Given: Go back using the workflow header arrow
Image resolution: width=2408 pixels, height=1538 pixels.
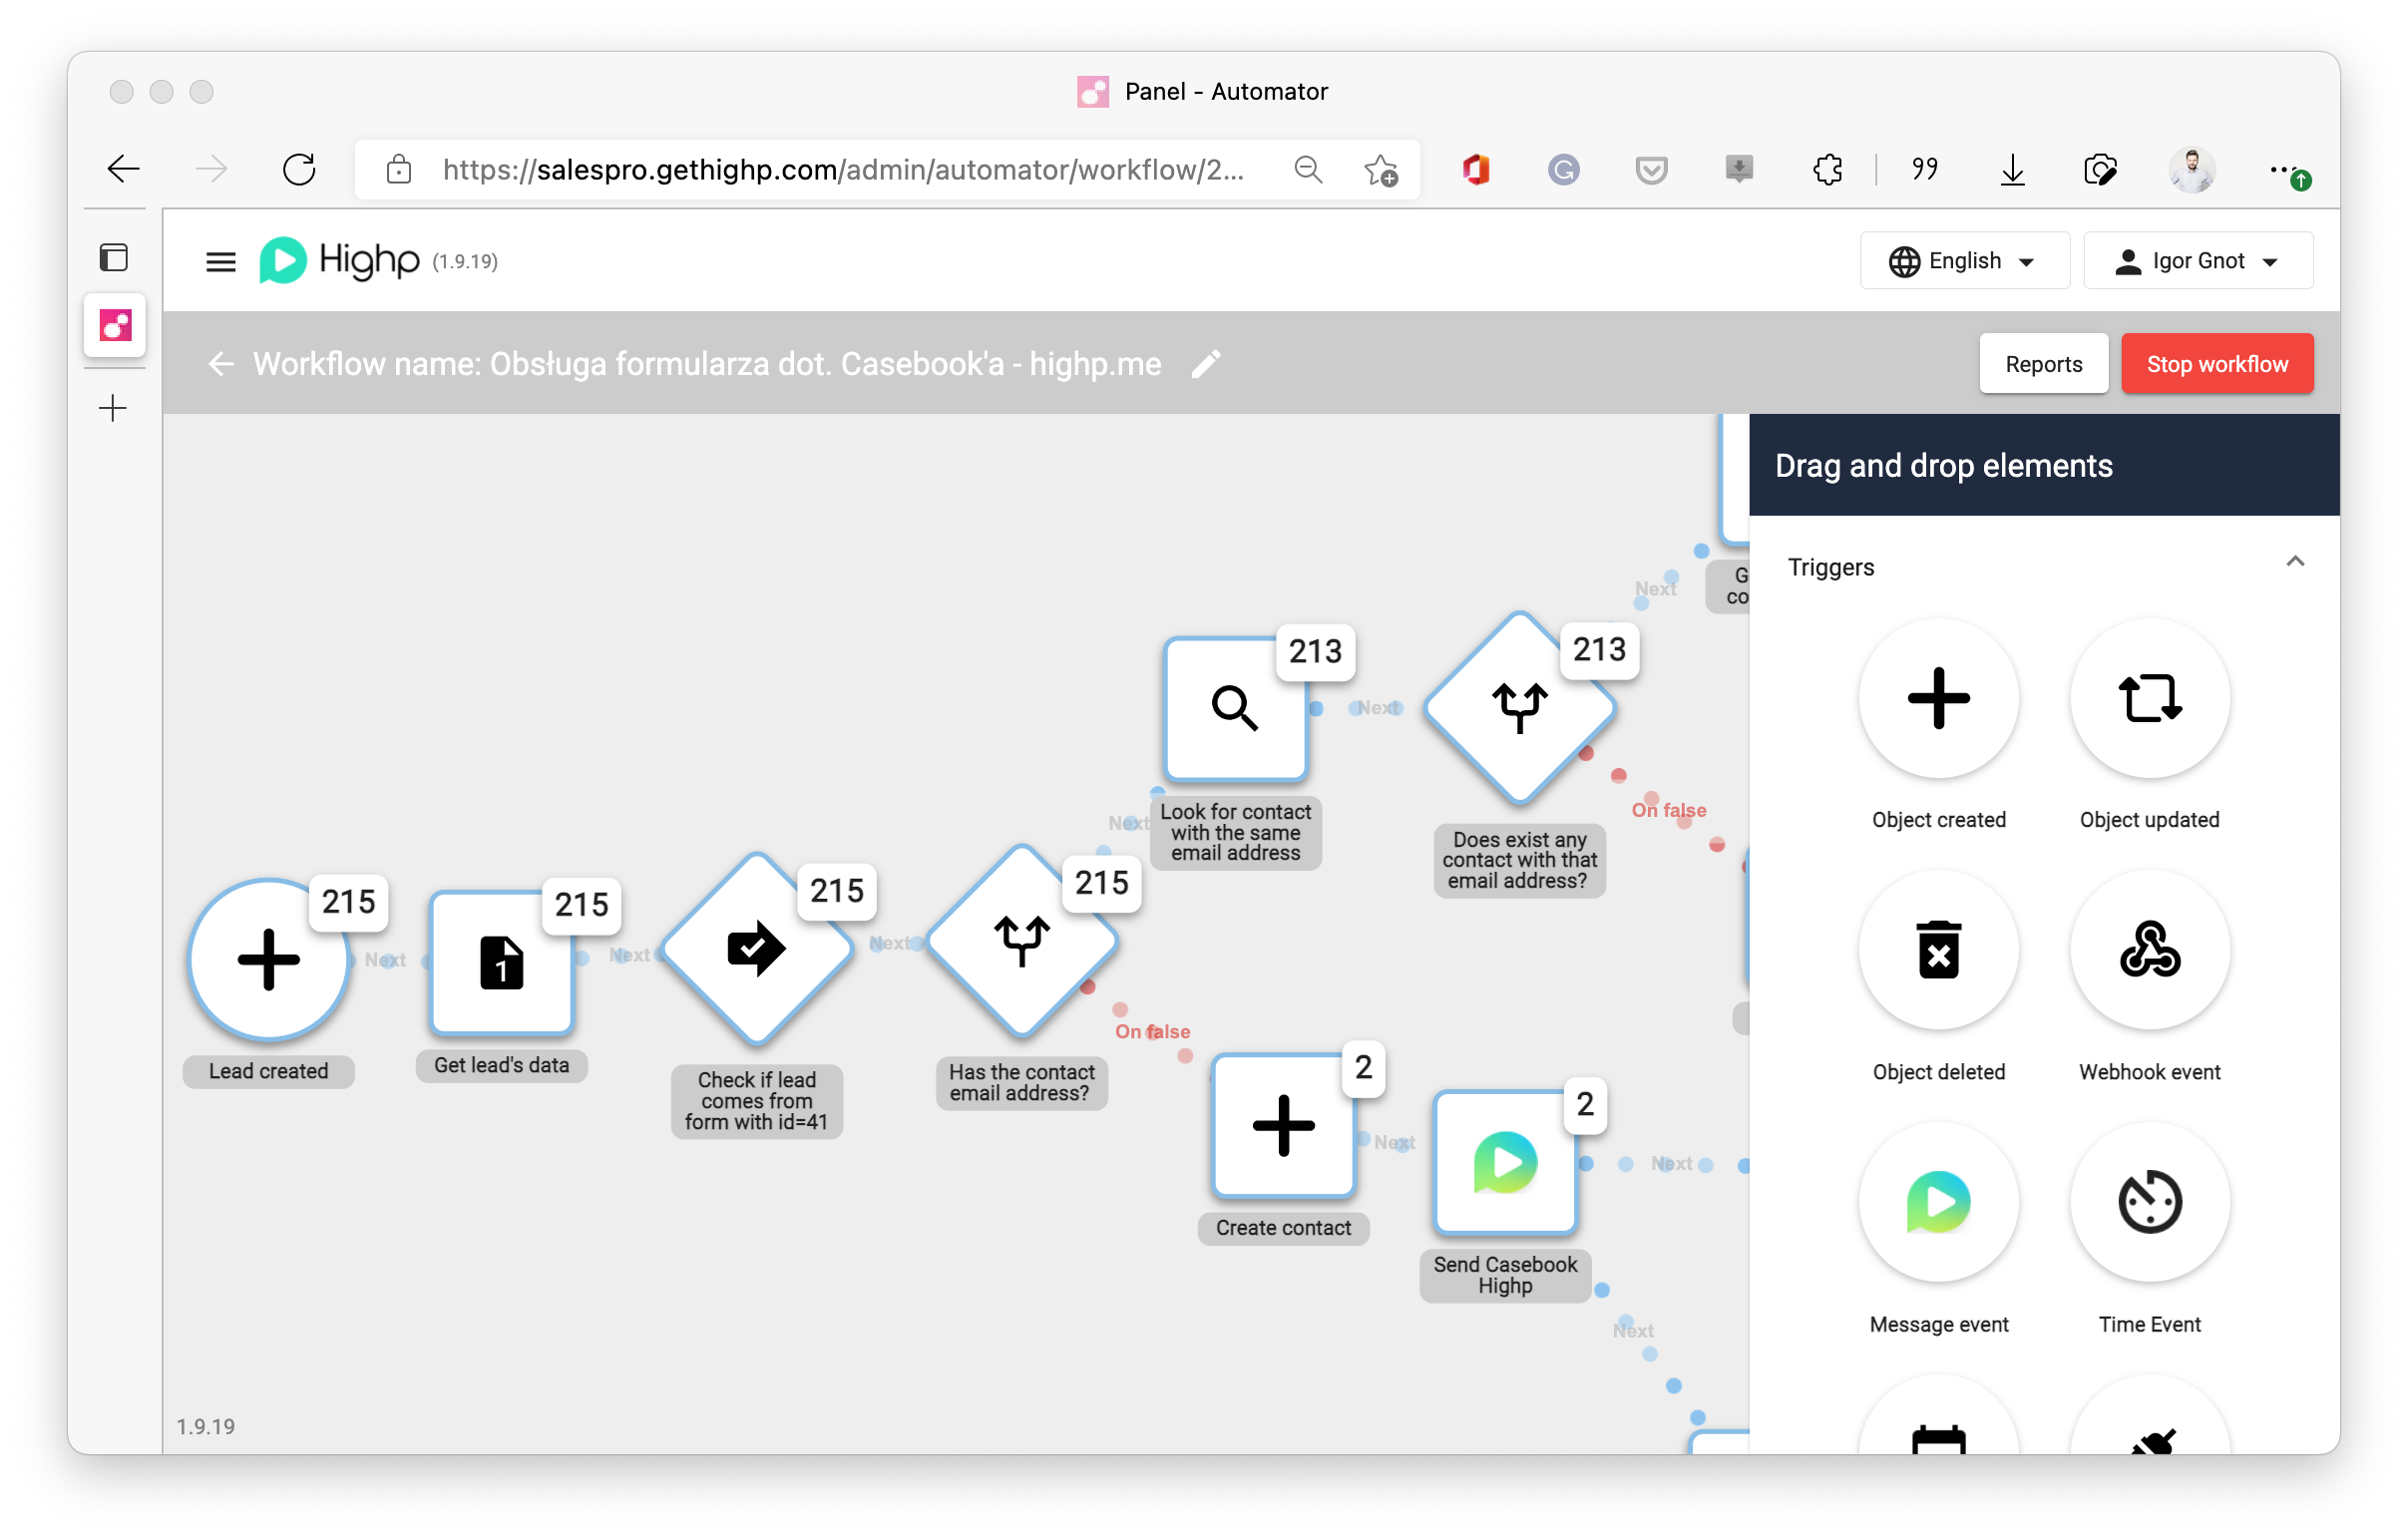Looking at the screenshot, I should [x=220, y=364].
